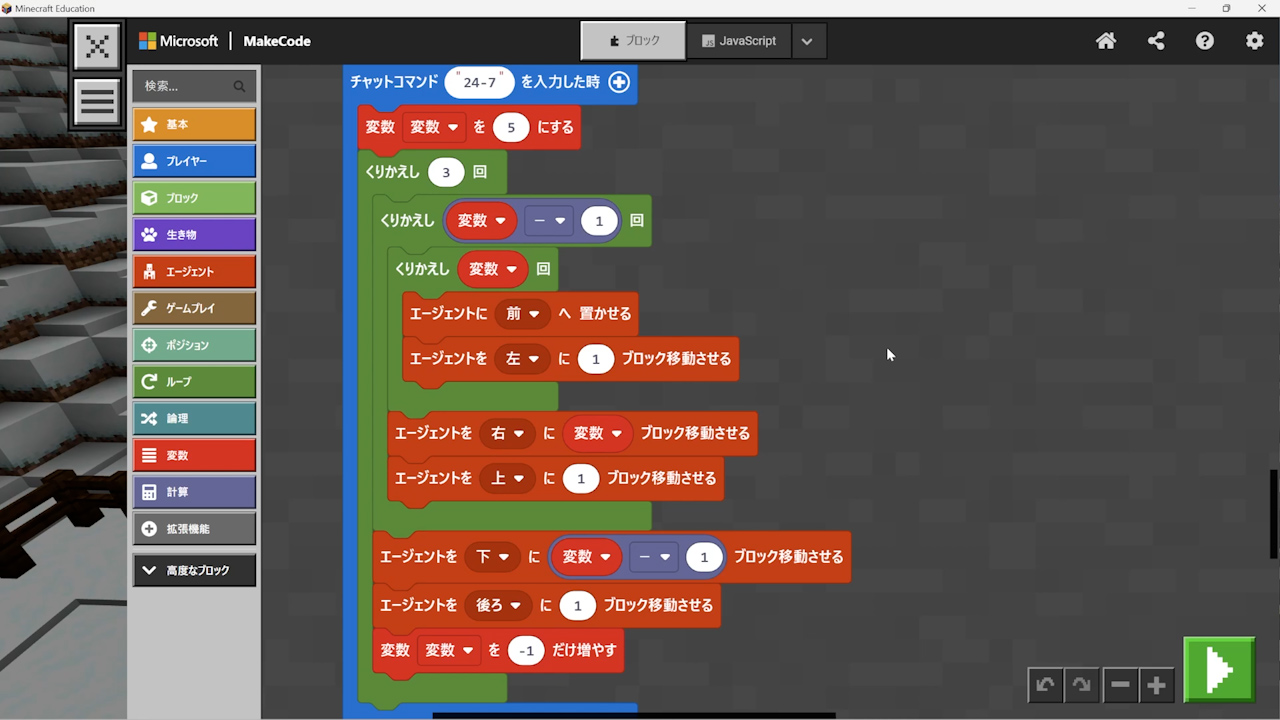Open the ループ block category
The width and height of the screenshot is (1280, 720).
pos(194,382)
